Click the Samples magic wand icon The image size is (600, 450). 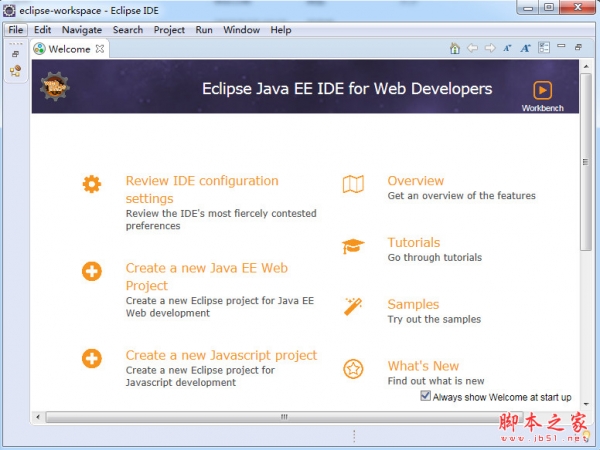352,306
